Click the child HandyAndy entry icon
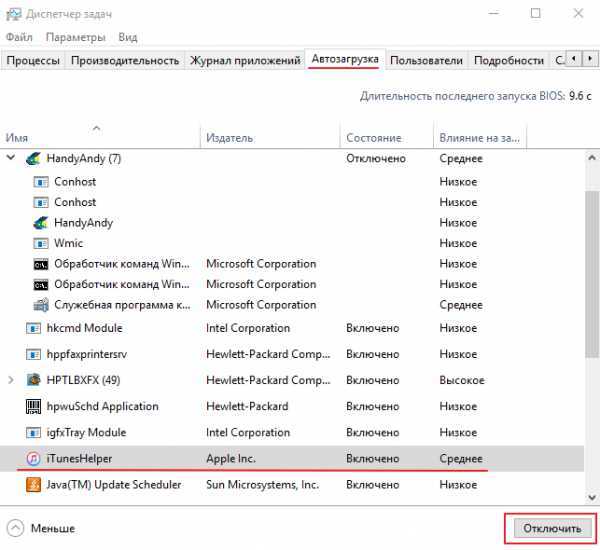This screenshot has height=550, width=600. click(41, 223)
